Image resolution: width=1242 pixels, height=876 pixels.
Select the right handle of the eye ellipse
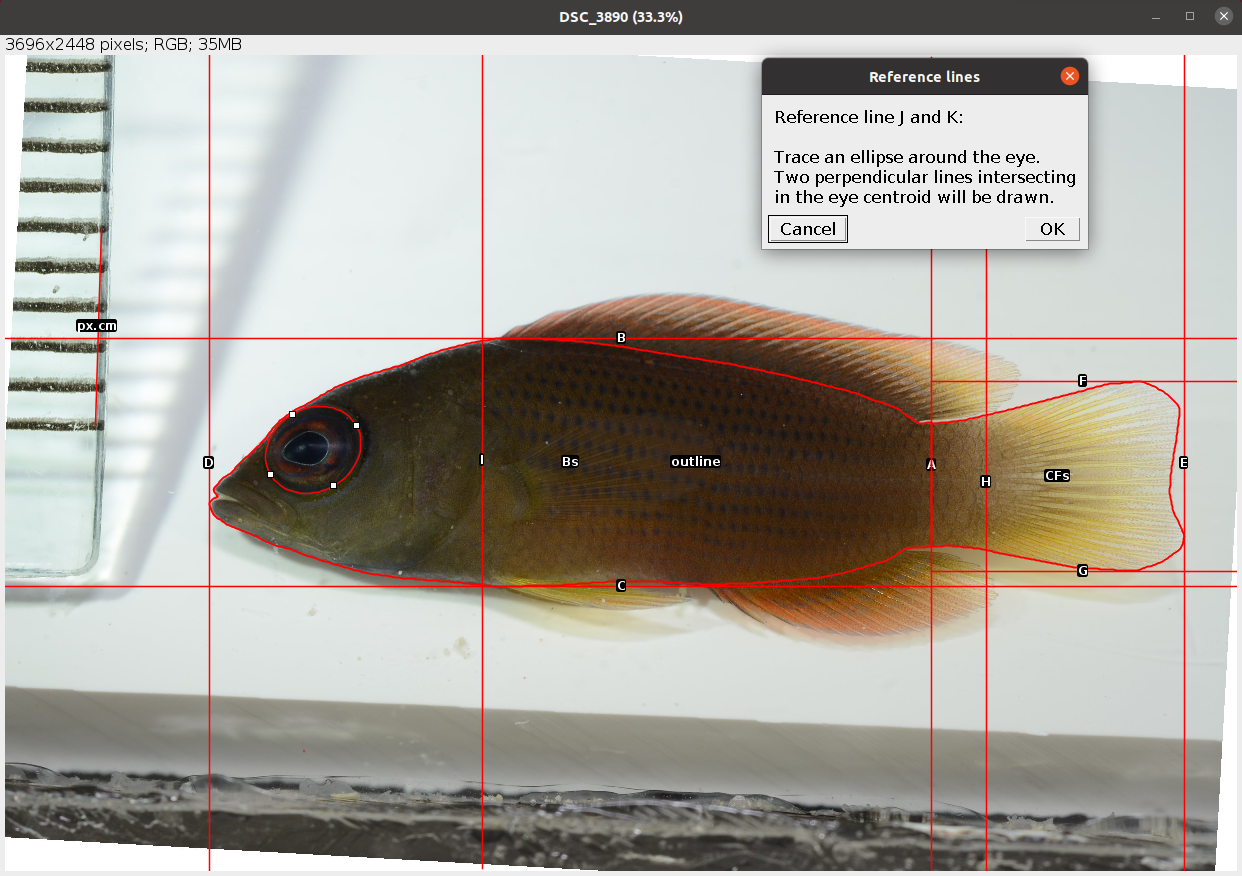(x=356, y=427)
